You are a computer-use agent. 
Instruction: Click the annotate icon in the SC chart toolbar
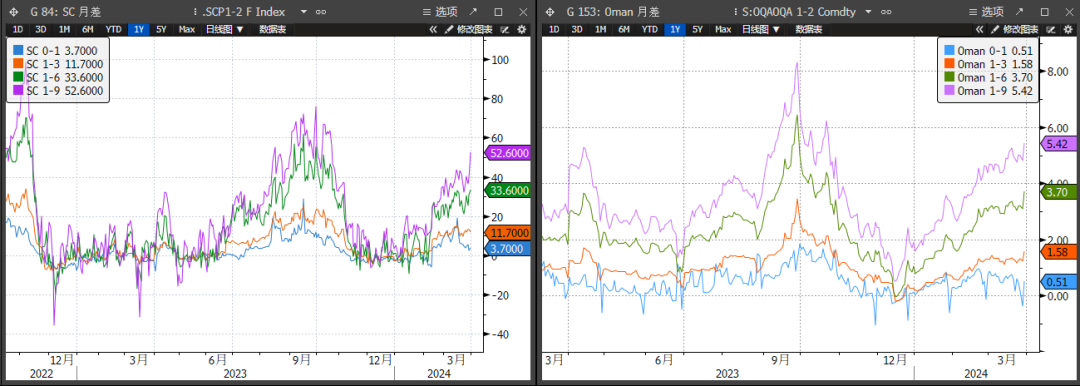coord(504,29)
